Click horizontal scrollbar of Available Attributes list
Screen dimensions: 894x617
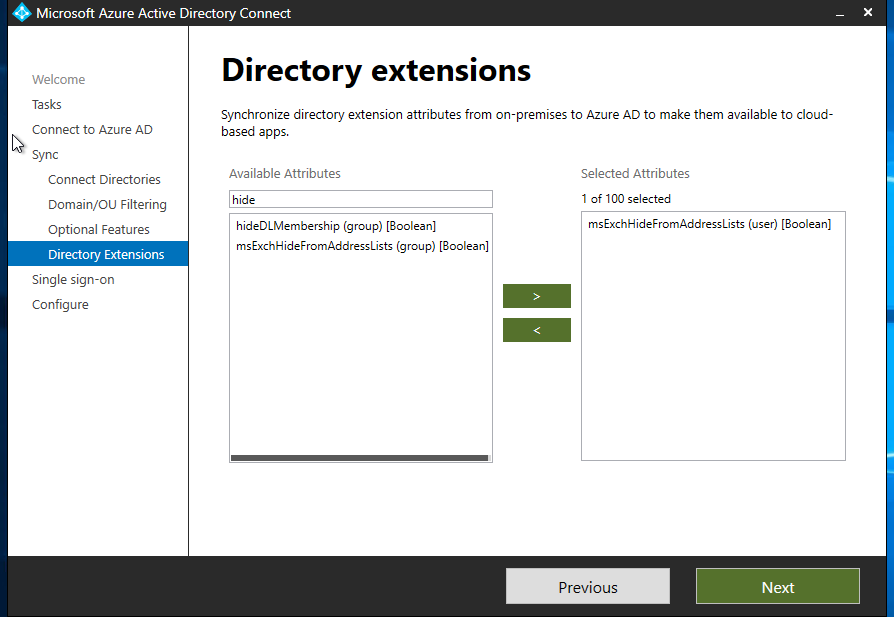360,458
